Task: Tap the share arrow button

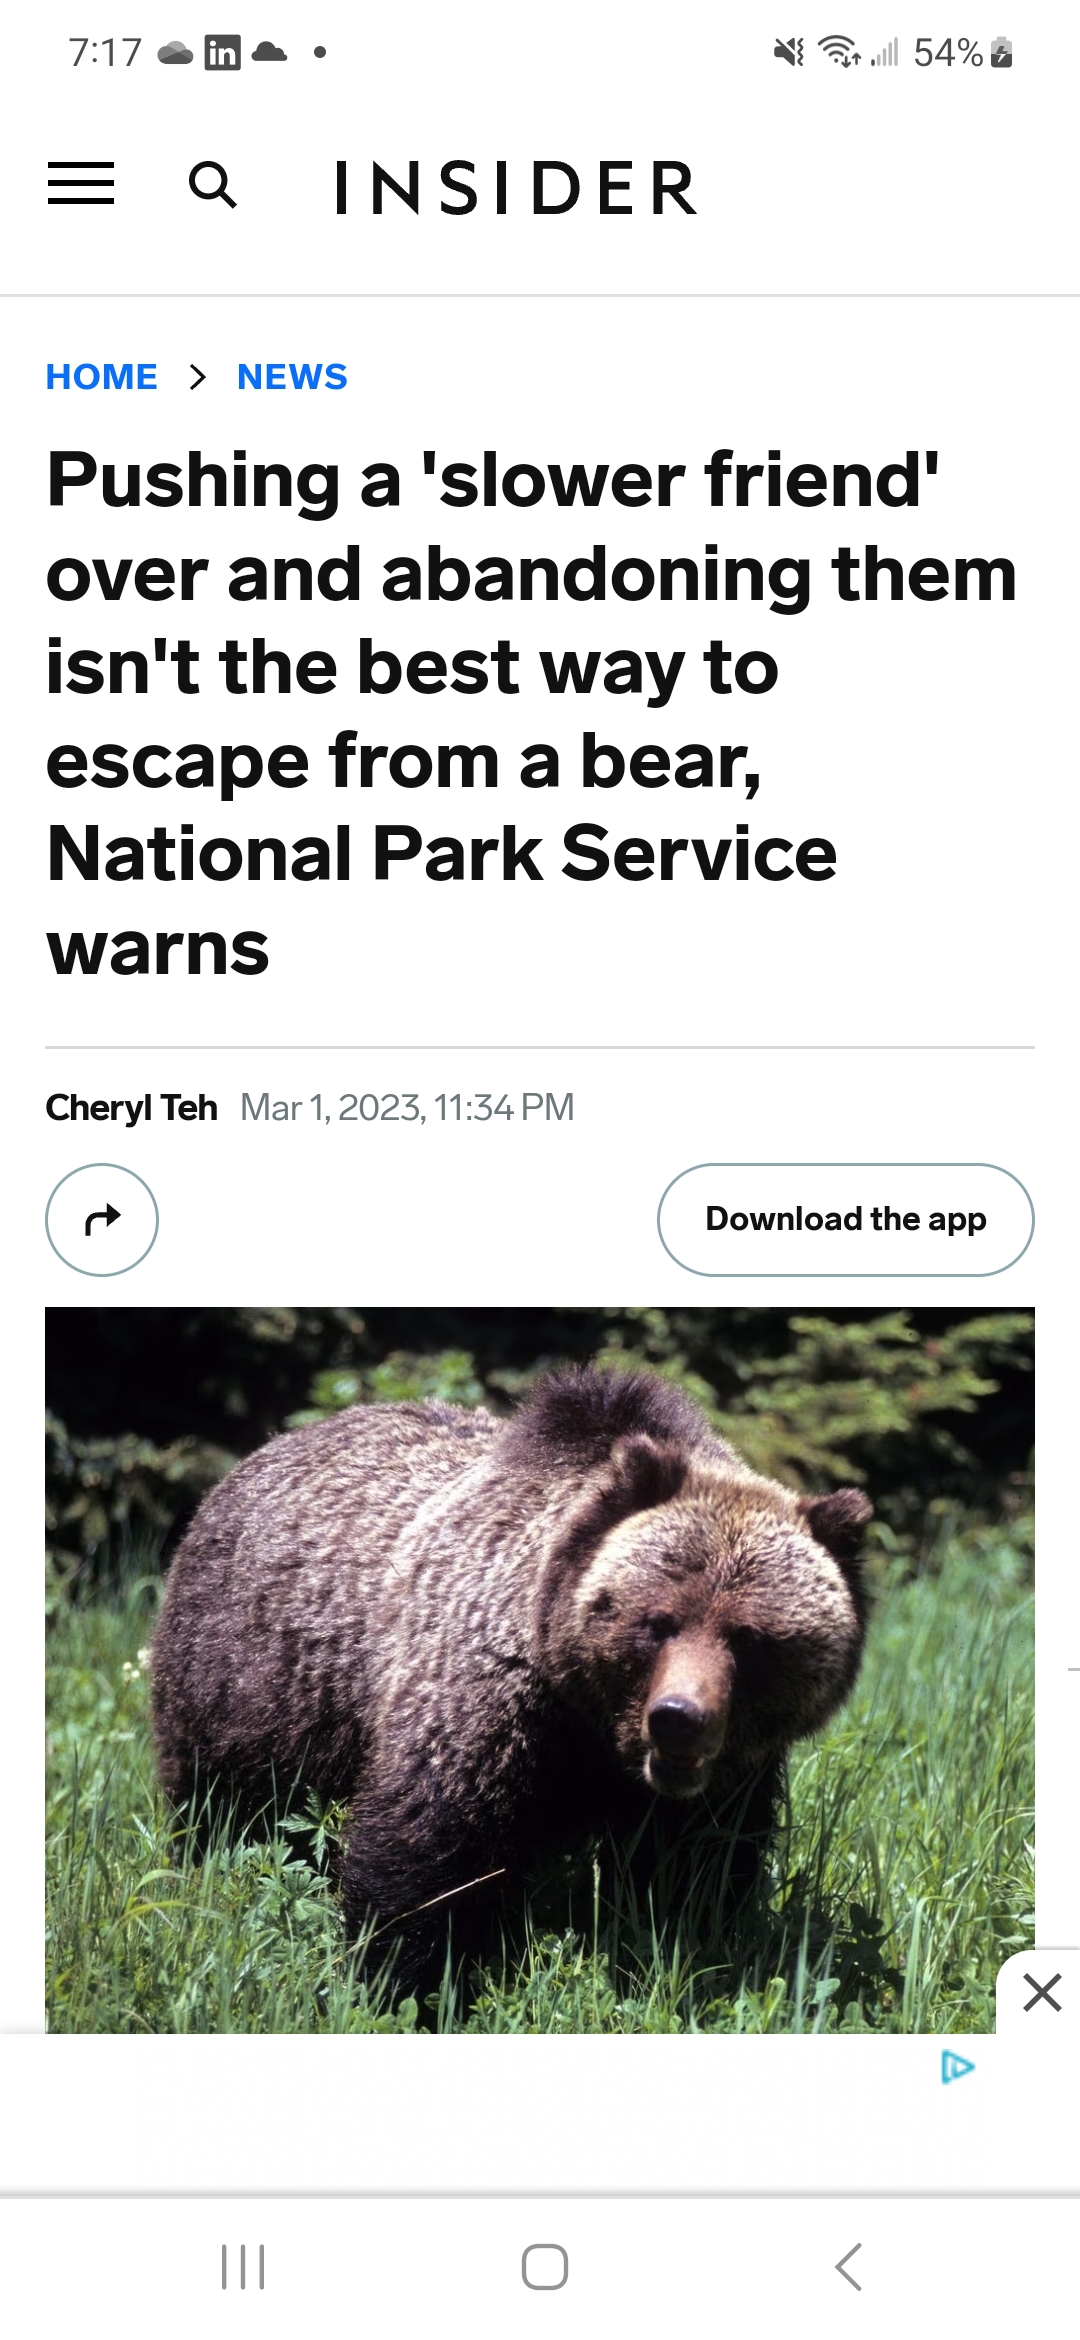Action: pos(102,1219)
